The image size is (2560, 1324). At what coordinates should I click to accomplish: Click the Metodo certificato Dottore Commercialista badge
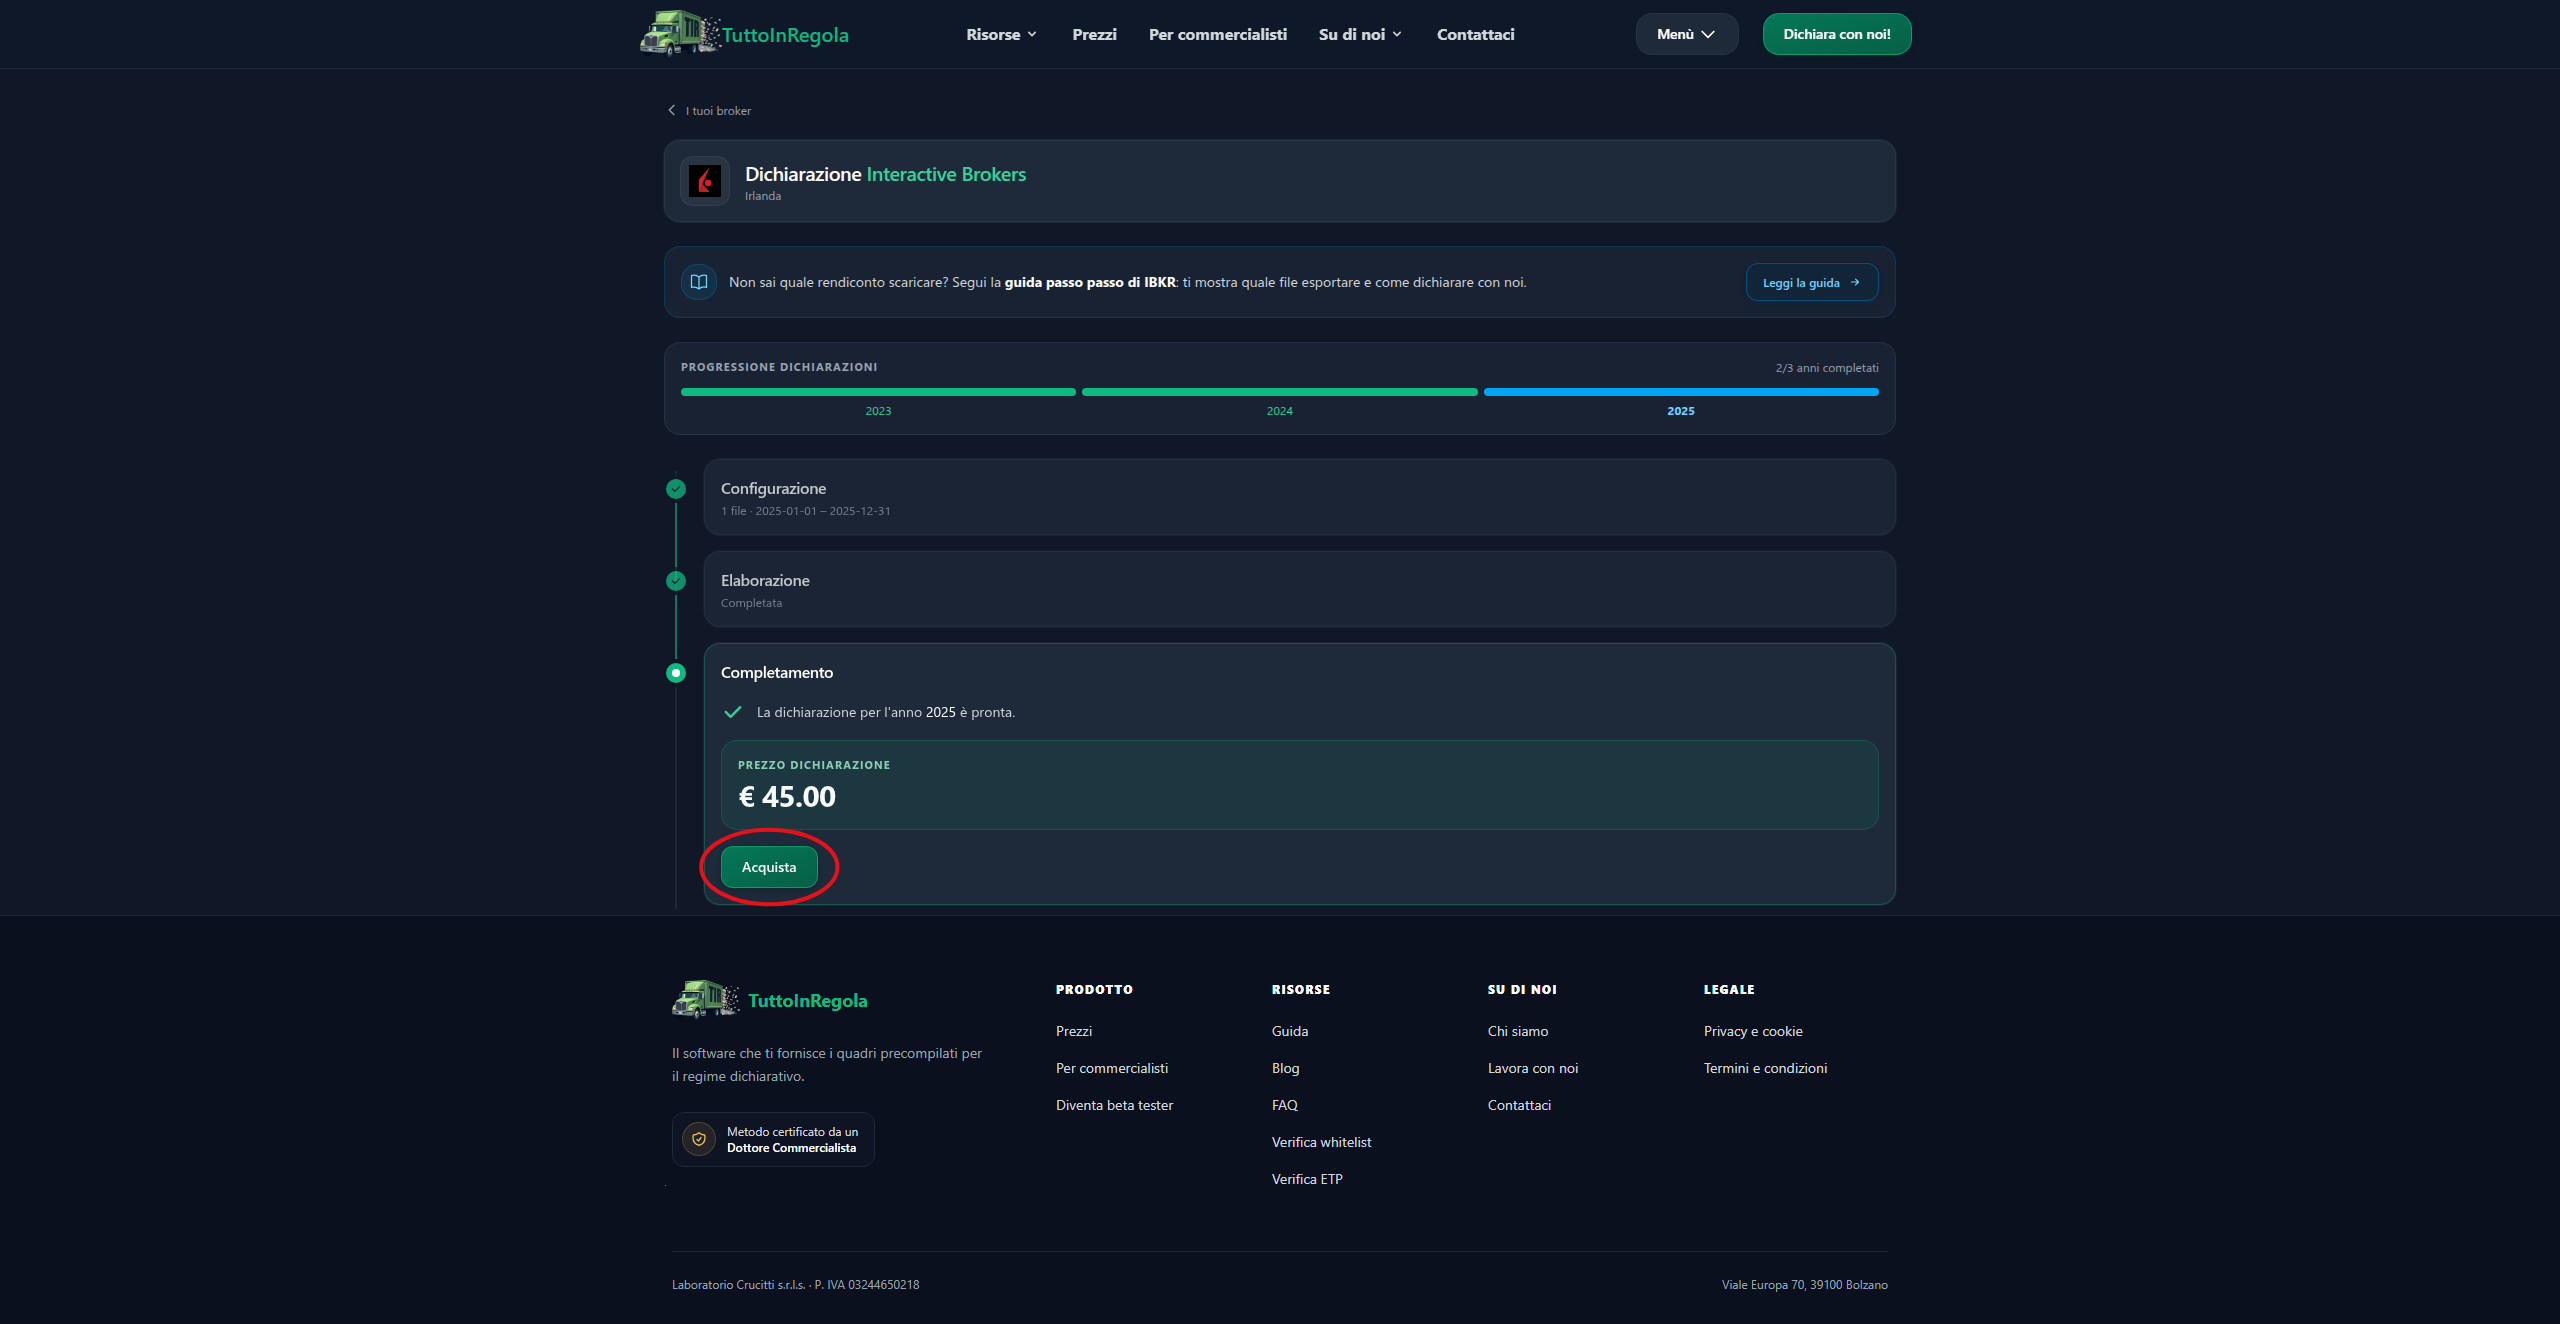[773, 1139]
